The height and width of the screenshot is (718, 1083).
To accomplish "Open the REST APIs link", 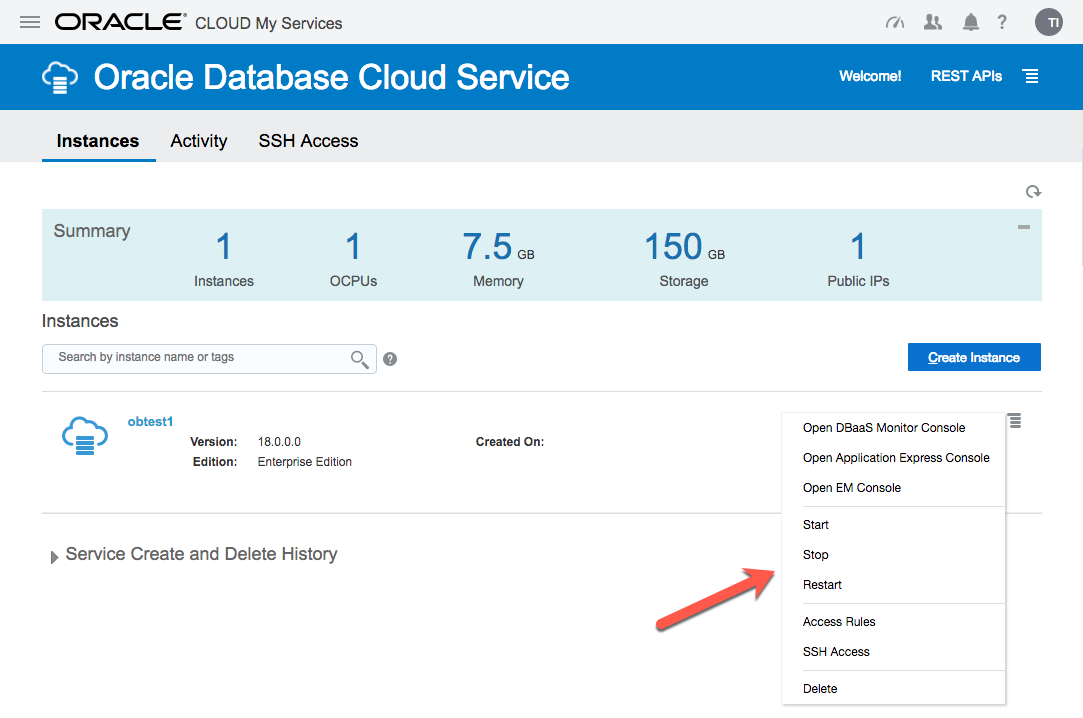I will (x=966, y=76).
